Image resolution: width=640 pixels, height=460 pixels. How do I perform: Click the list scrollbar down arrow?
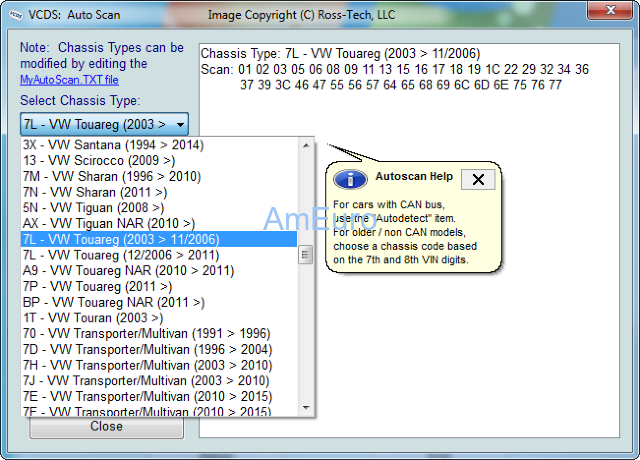306,408
